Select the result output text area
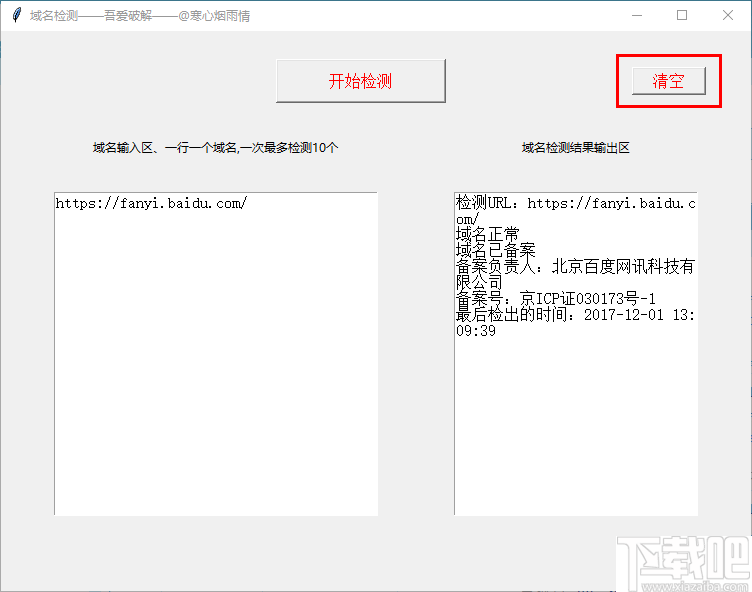The image size is (752, 592). tap(576, 354)
